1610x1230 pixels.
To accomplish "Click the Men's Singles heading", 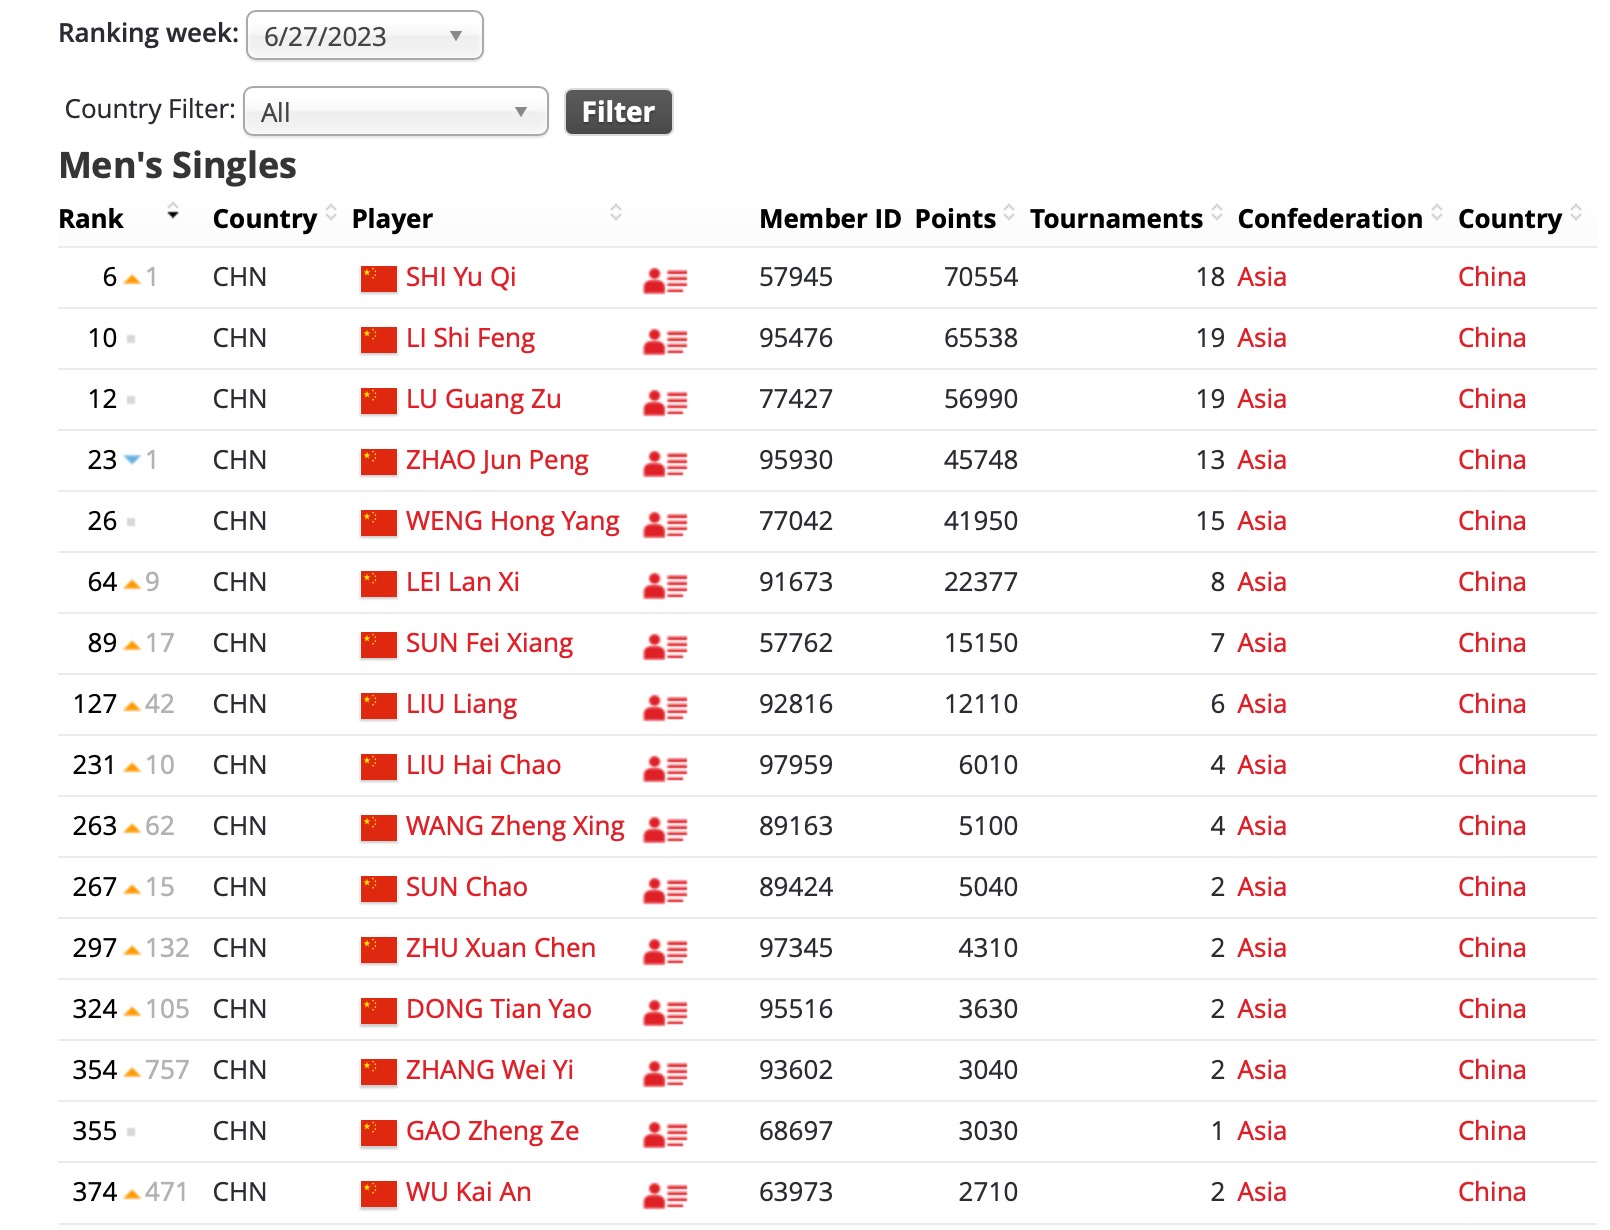I will 178,165.
